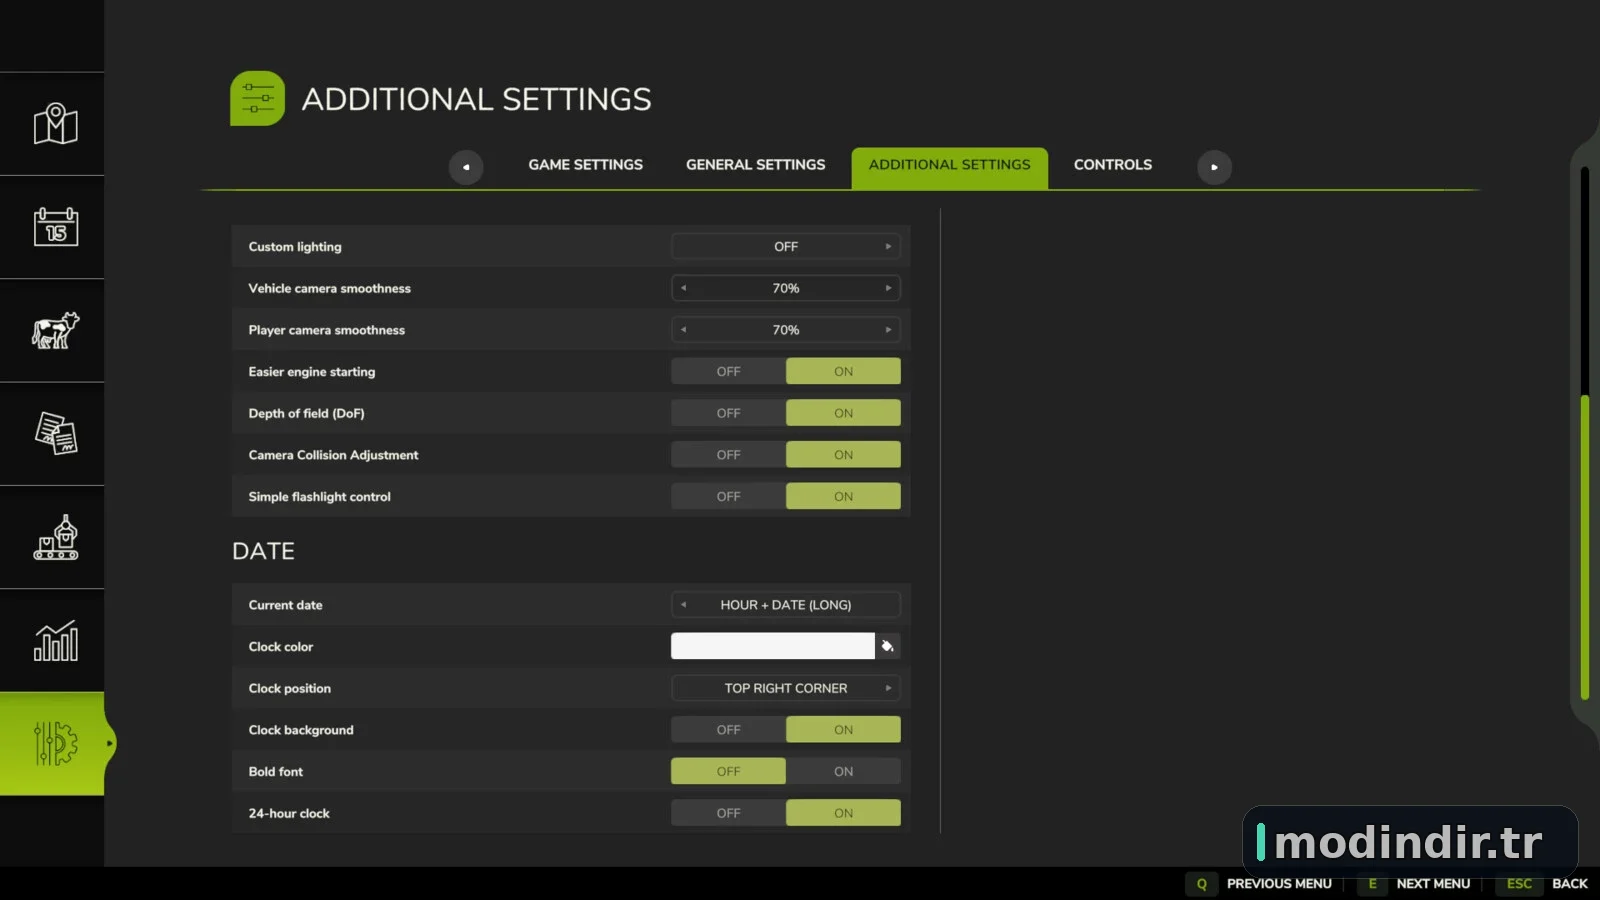
Task: Change Current date format with left arrow
Action: point(684,605)
